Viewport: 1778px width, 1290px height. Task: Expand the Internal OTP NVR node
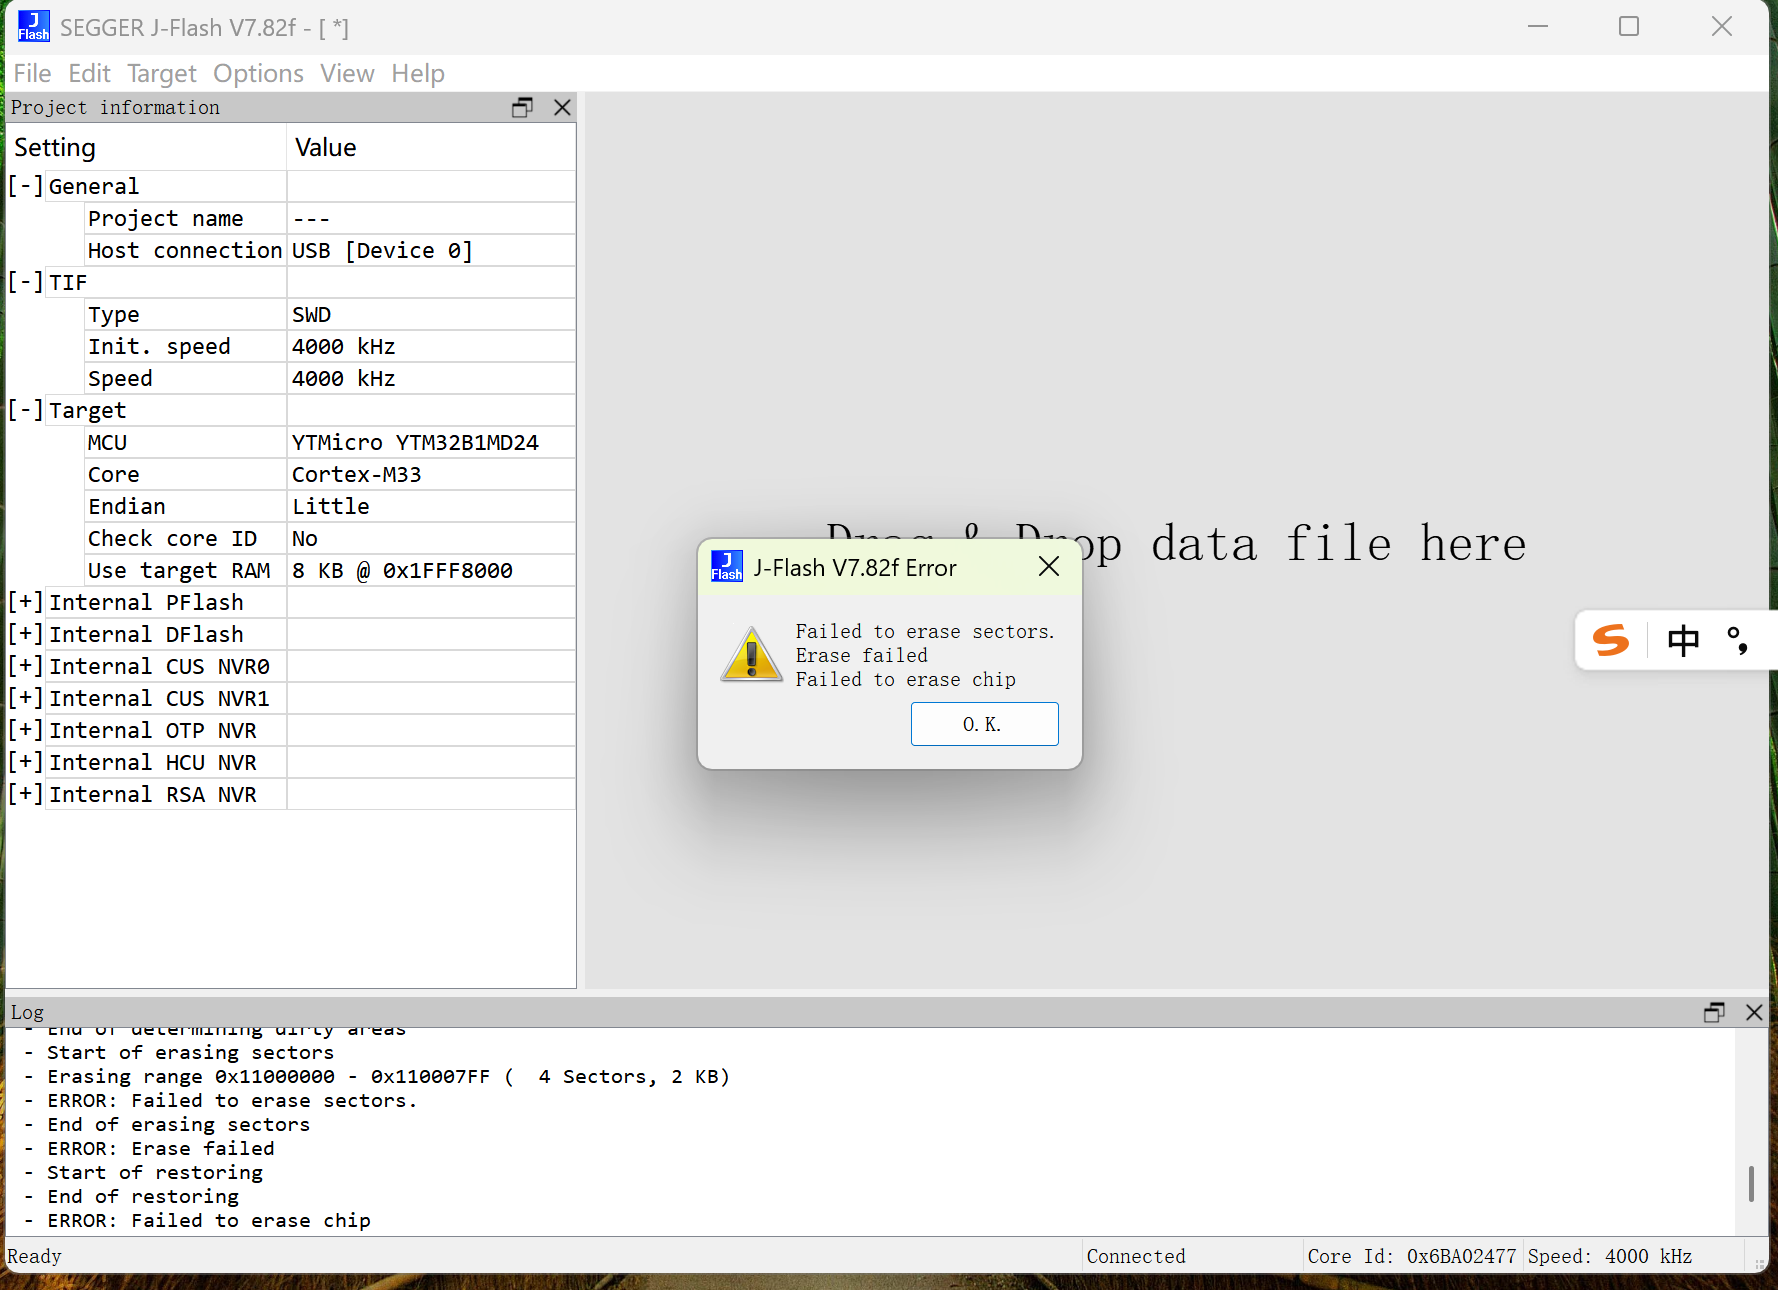tap(26, 730)
